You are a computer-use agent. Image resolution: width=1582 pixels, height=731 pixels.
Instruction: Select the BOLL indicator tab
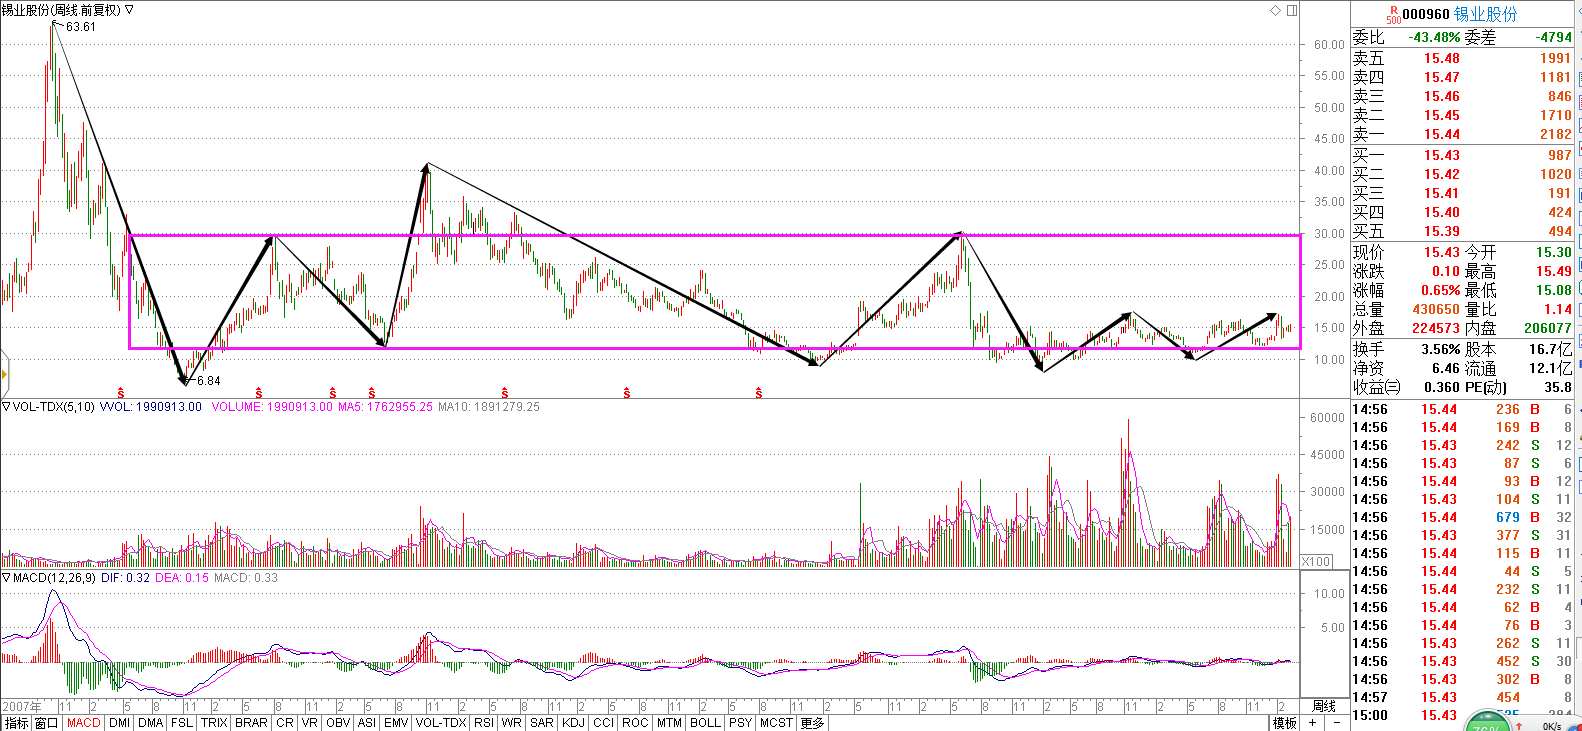point(705,723)
